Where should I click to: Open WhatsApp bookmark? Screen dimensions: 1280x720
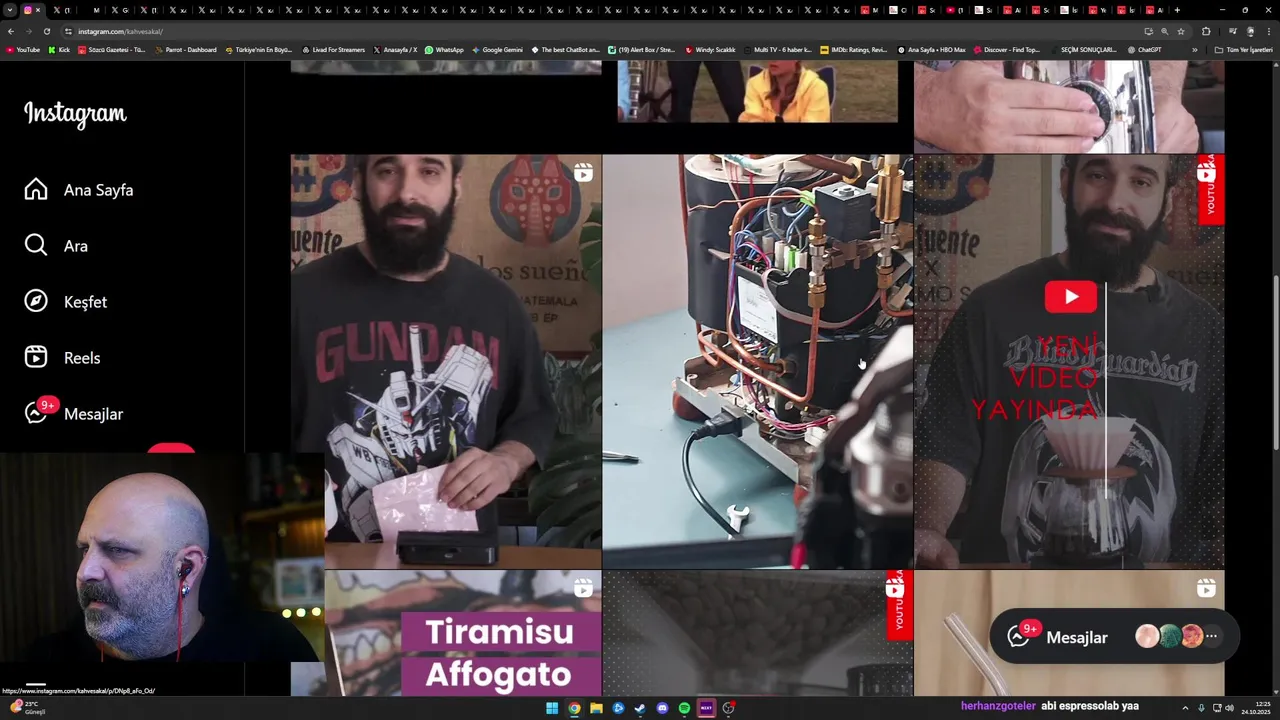click(444, 50)
